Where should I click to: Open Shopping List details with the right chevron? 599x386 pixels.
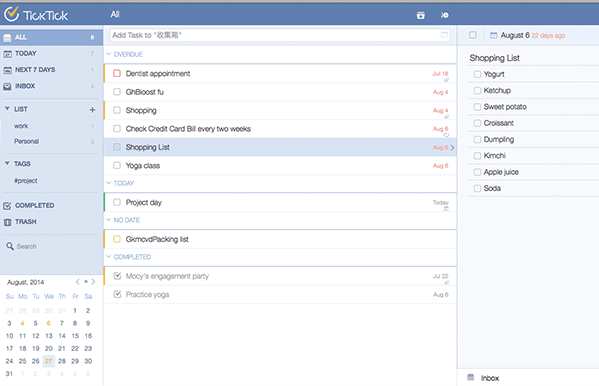(x=452, y=148)
